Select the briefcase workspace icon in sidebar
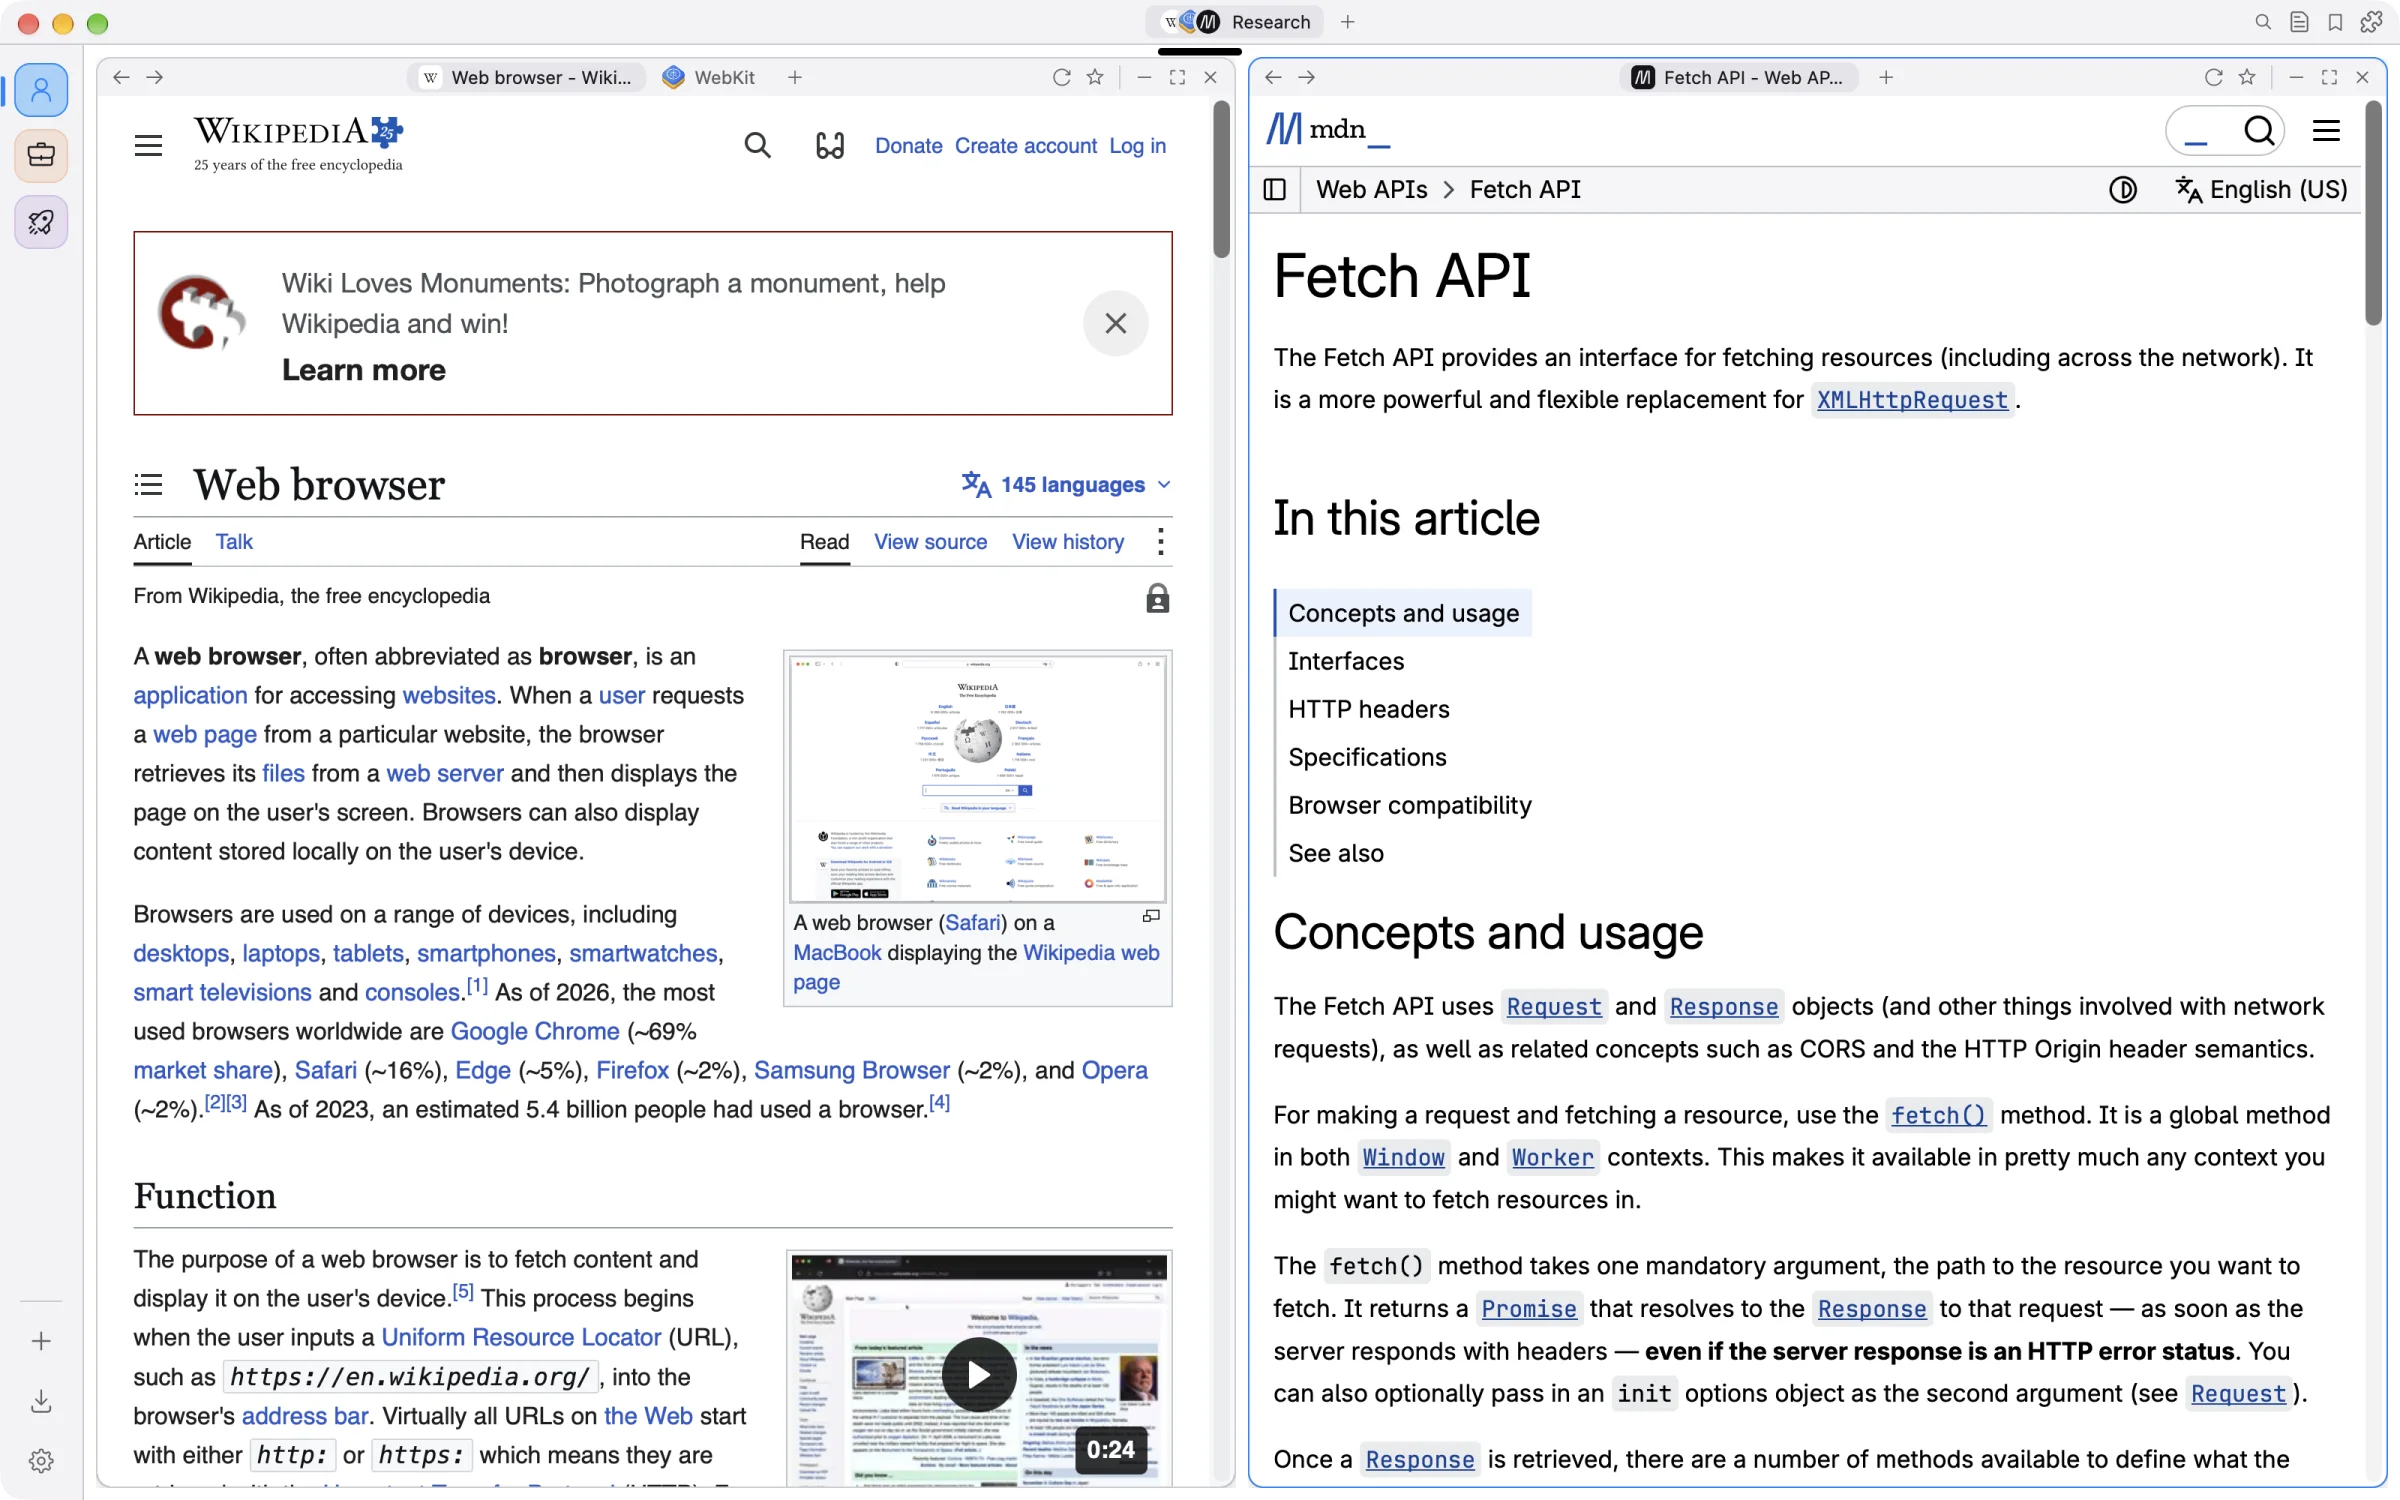 41,156
